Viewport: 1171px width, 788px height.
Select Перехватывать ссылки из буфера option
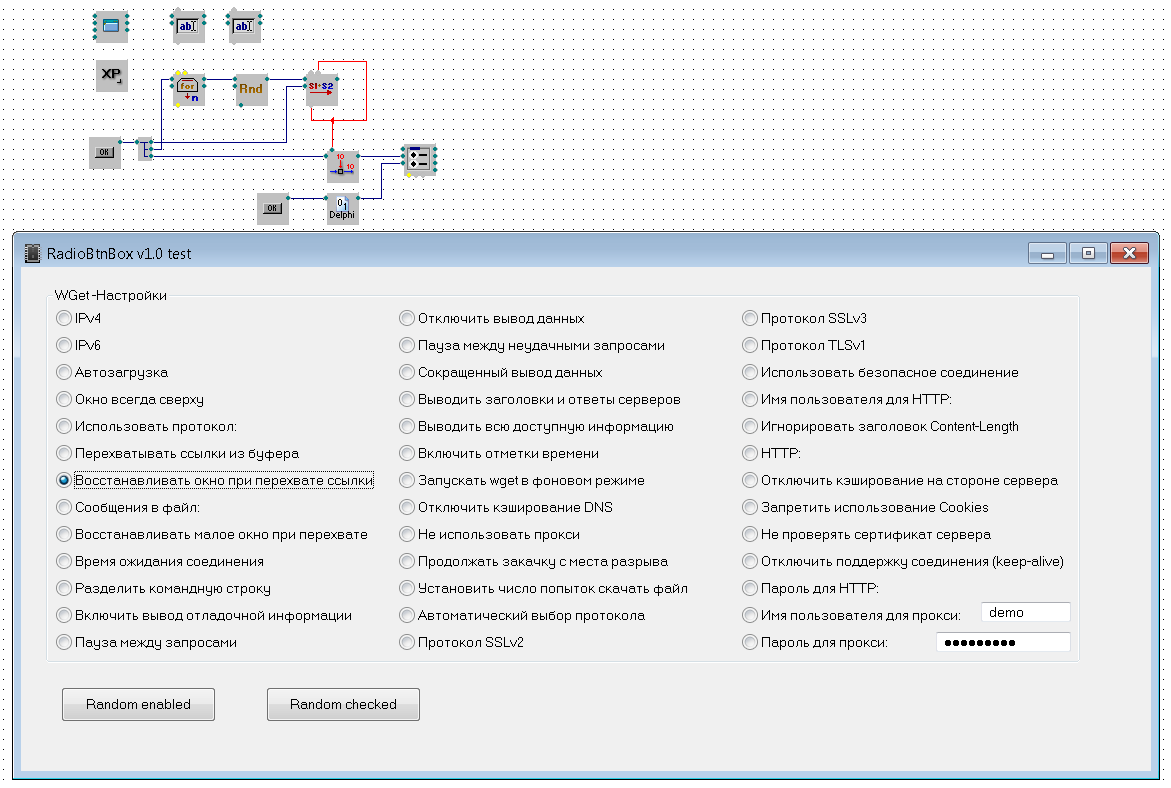click(178, 453)
